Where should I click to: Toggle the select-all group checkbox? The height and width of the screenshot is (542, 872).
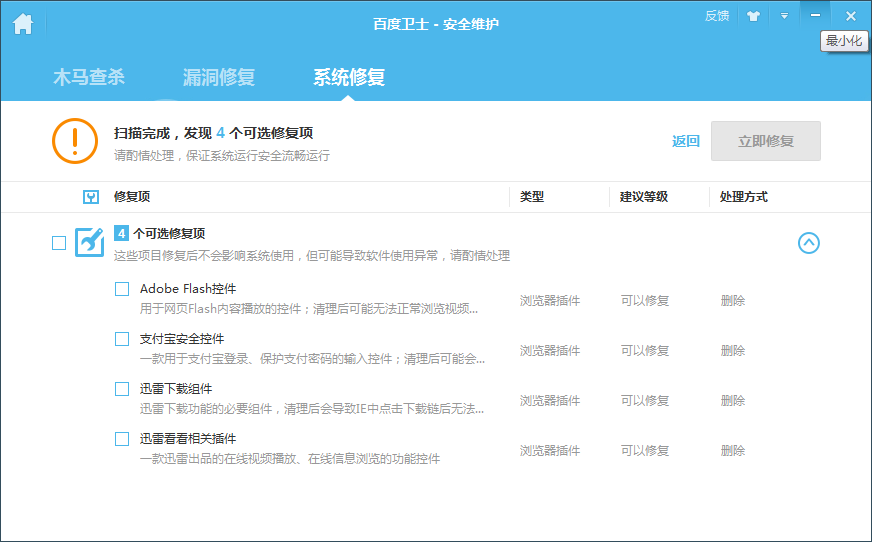(59, 242)
